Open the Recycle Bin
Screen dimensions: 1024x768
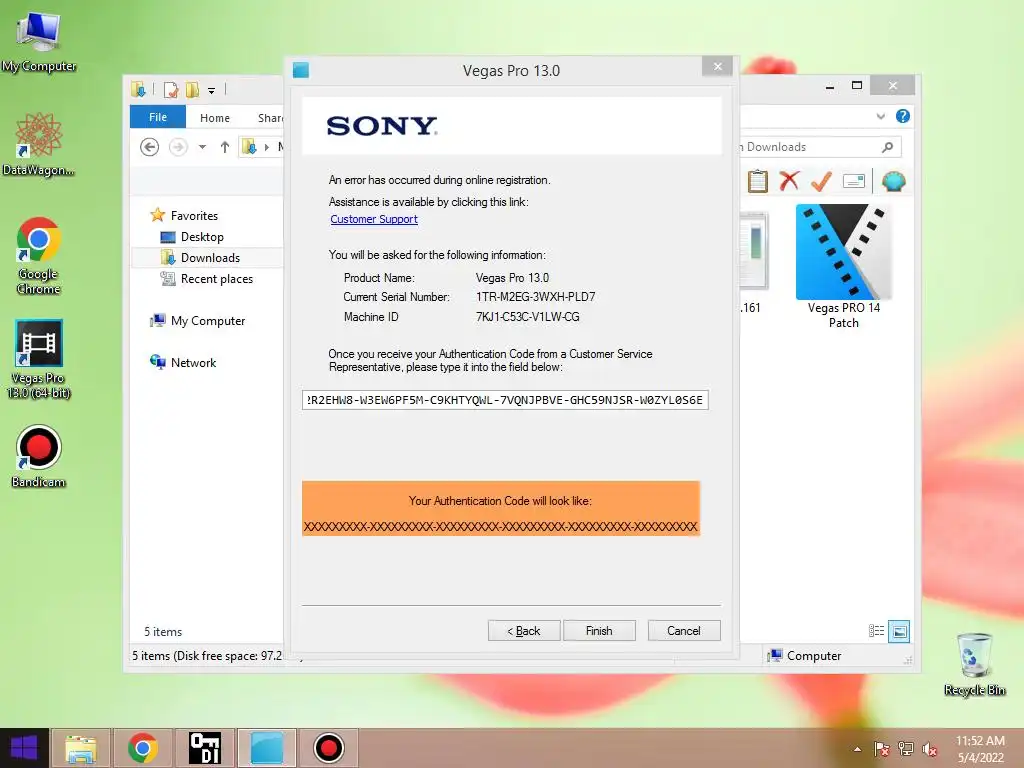pyautogui.click(x=974, y=664)
